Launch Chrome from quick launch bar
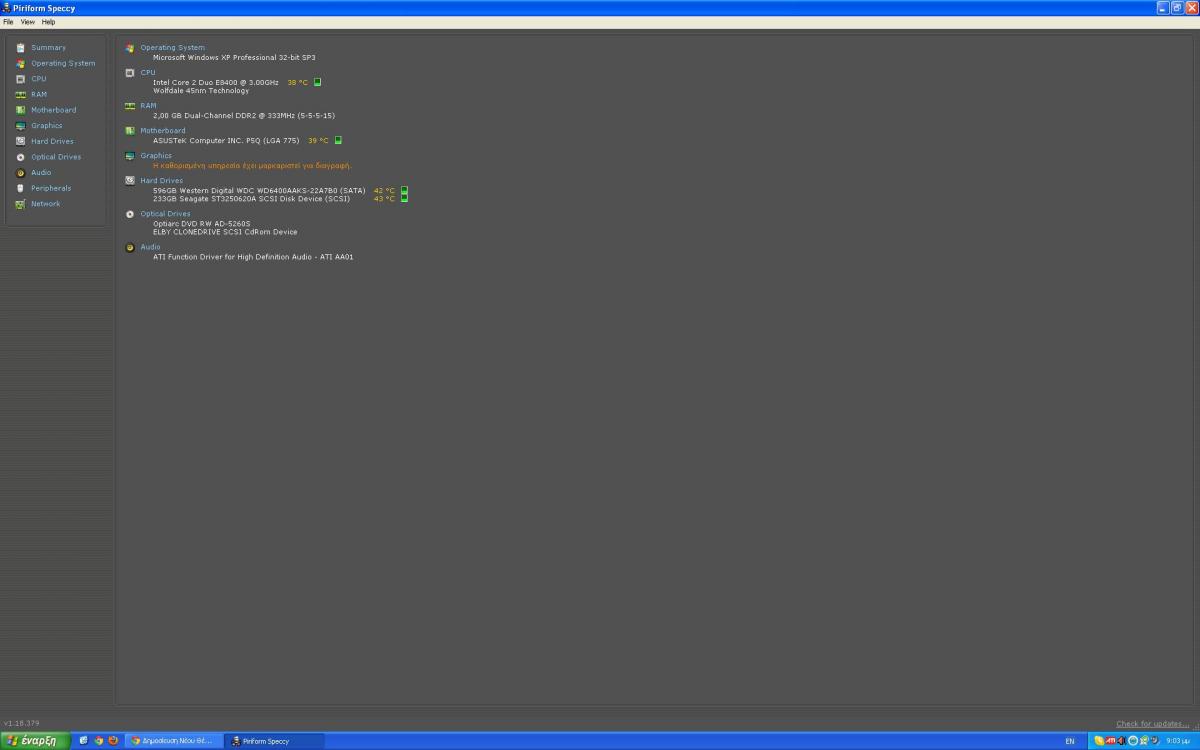The width and height of the screenshot is (1200, 750). coord(99,741)
